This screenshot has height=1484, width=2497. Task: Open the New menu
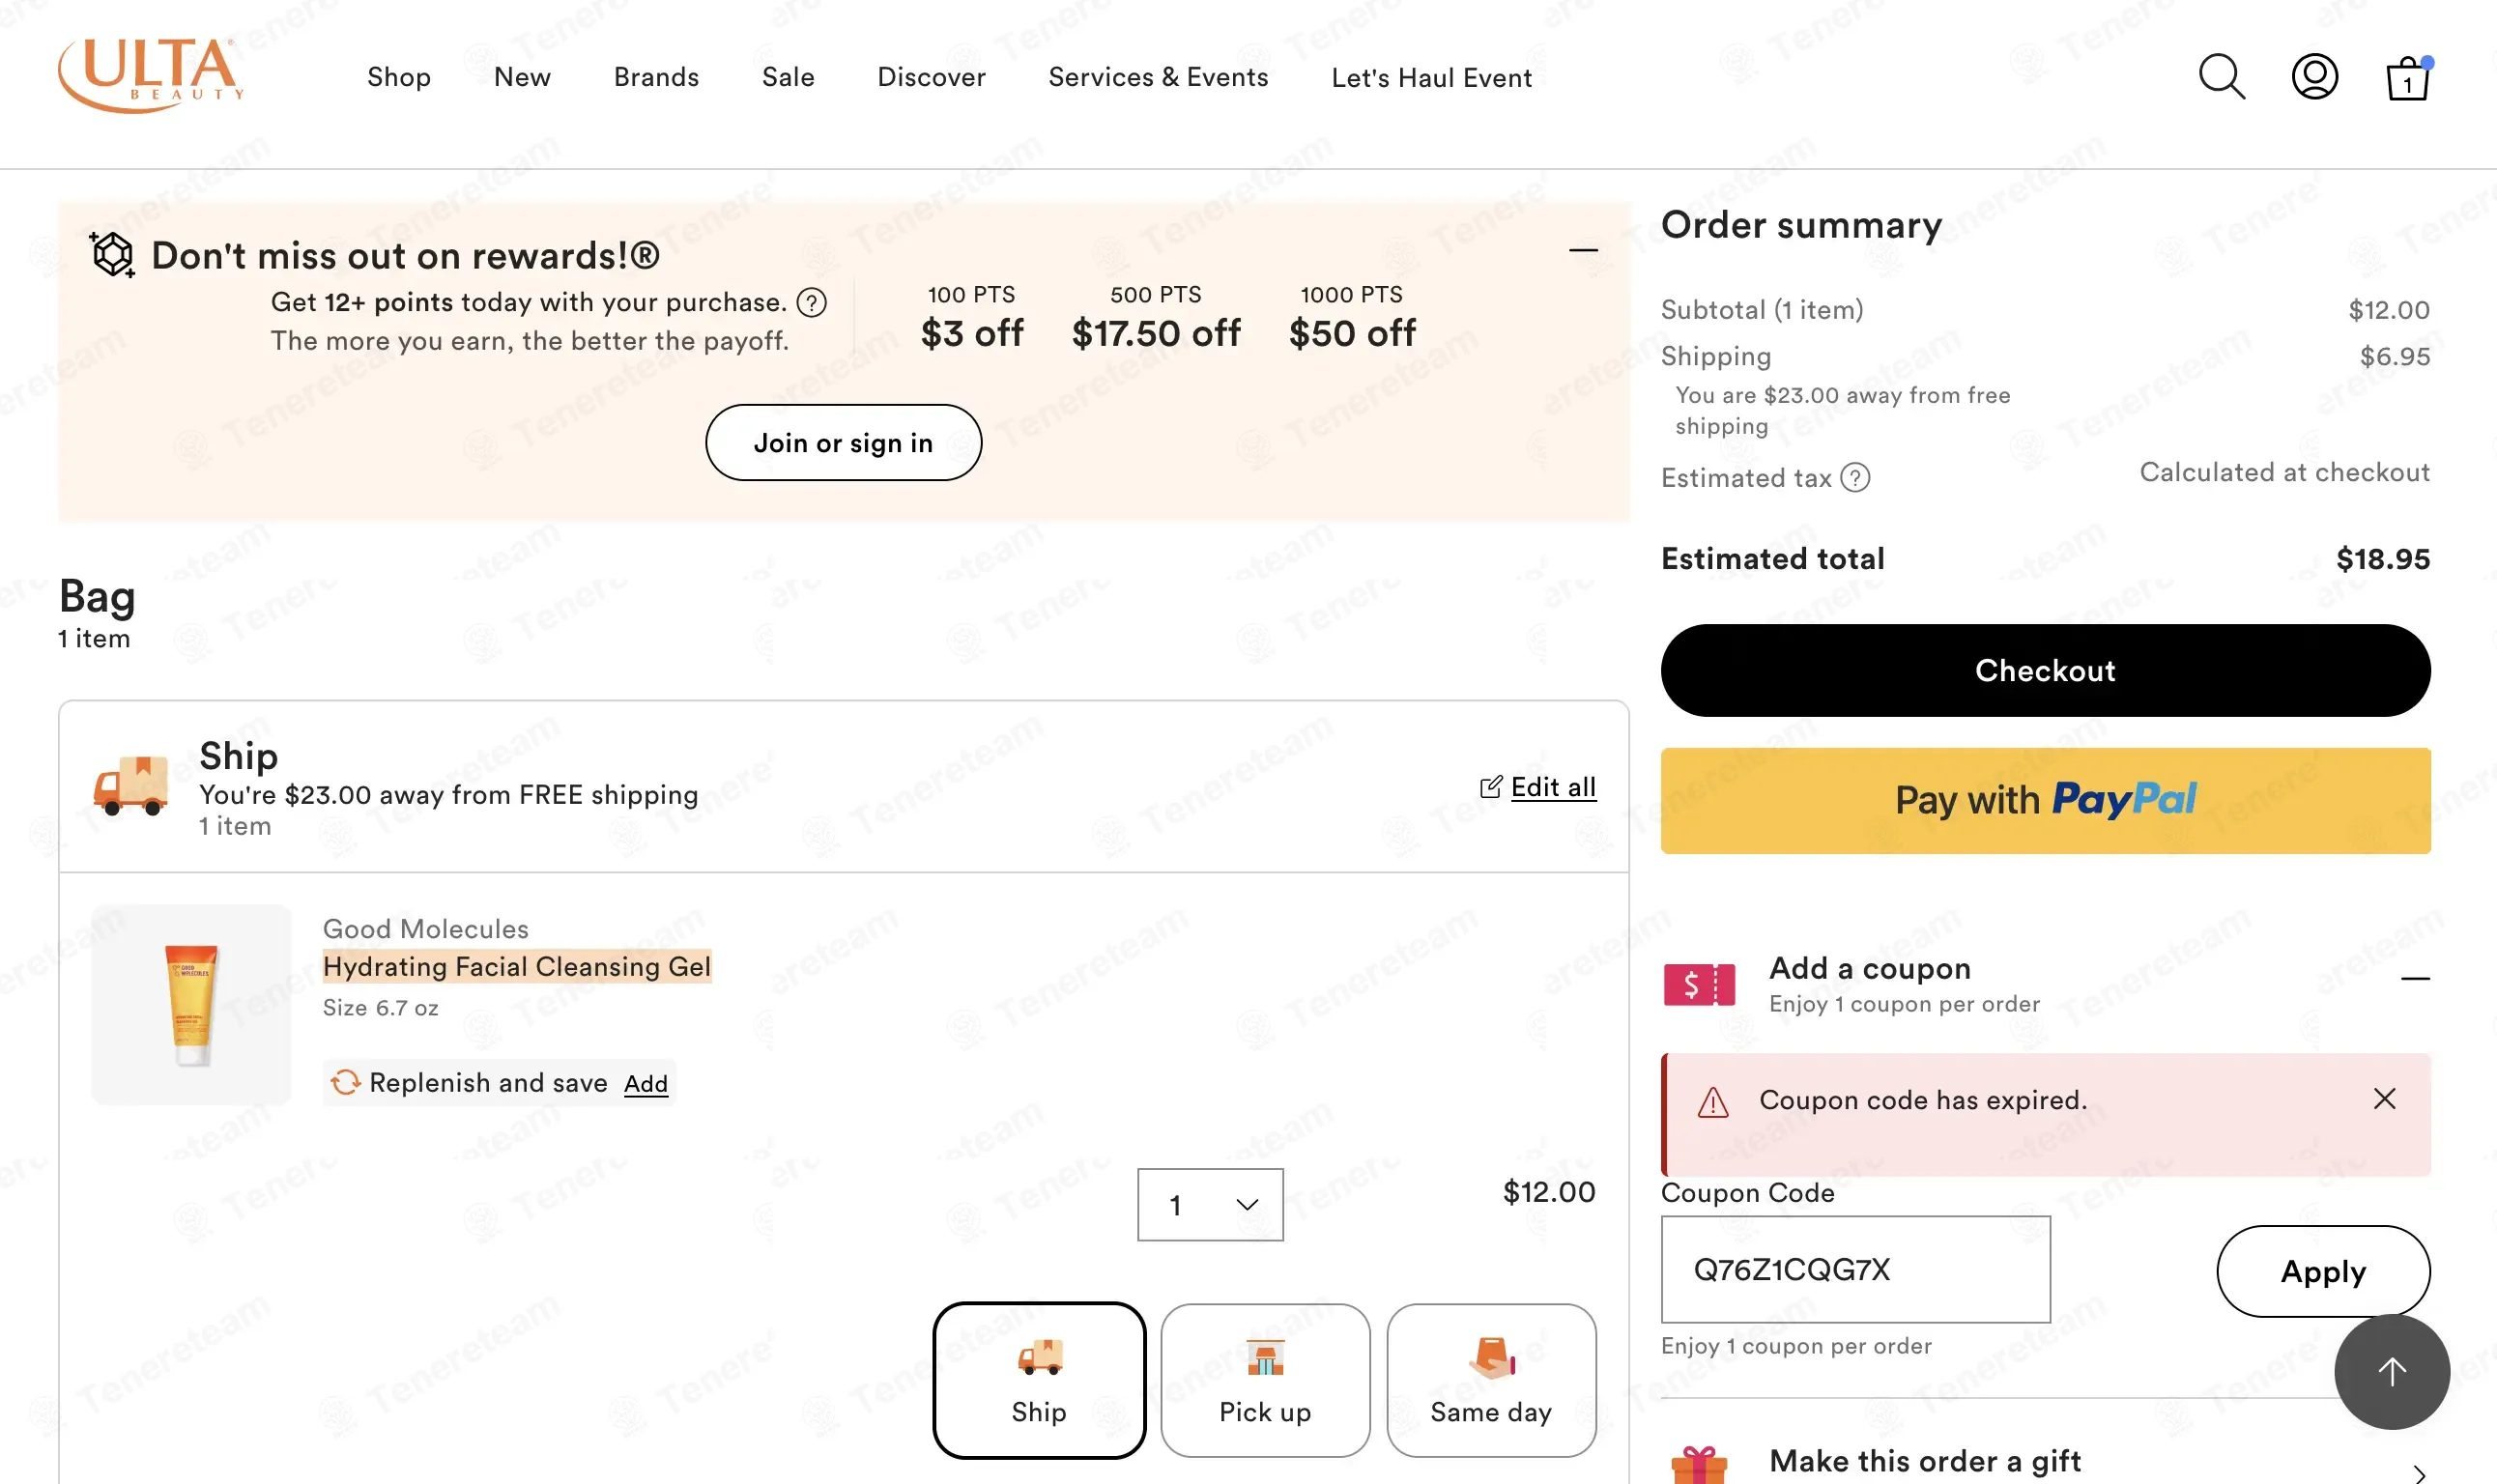522,77
